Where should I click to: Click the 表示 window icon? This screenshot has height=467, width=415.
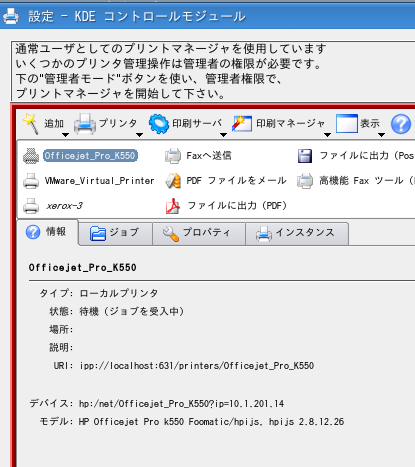click(347, 124)
